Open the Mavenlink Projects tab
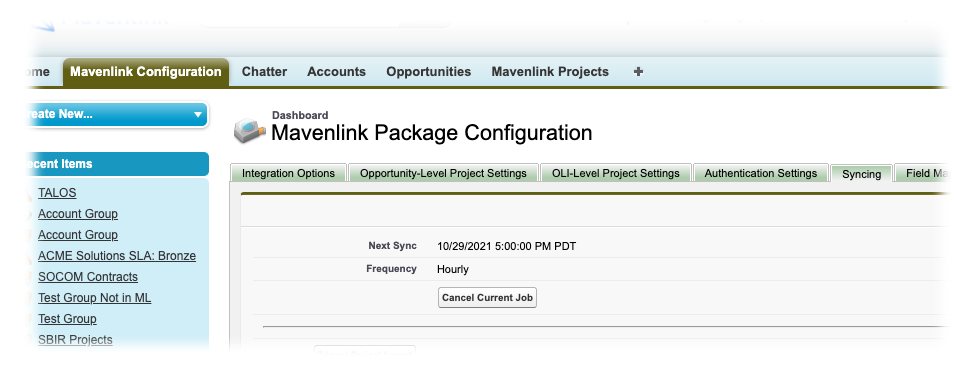 [x=550, y=72]
